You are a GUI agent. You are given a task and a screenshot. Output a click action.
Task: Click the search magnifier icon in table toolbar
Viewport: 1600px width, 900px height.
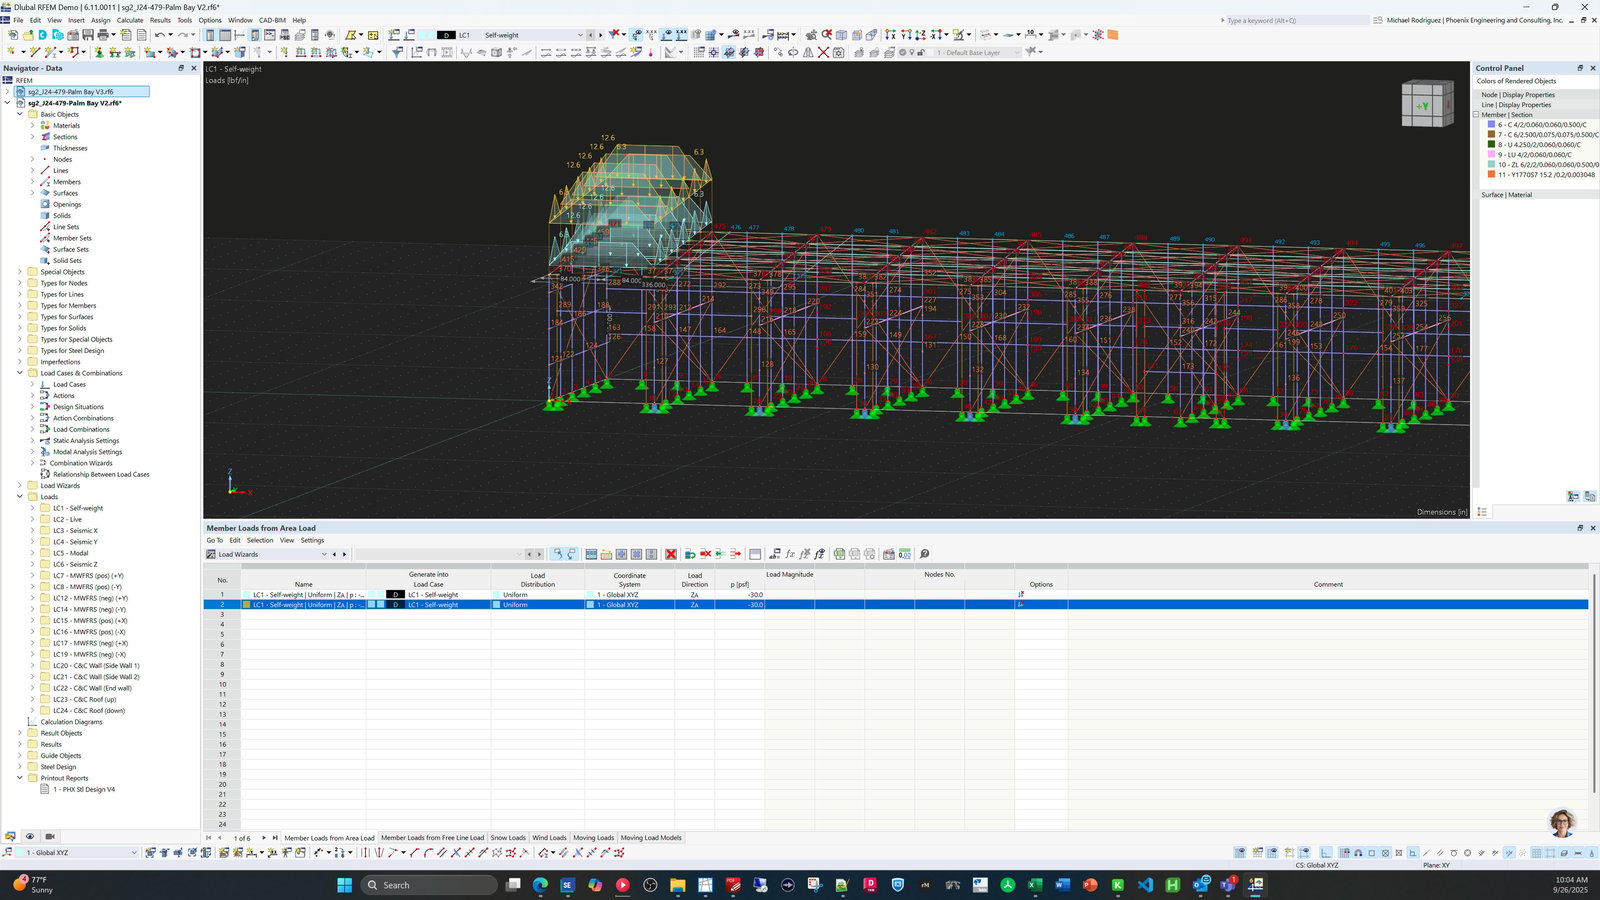pos(925,554)
